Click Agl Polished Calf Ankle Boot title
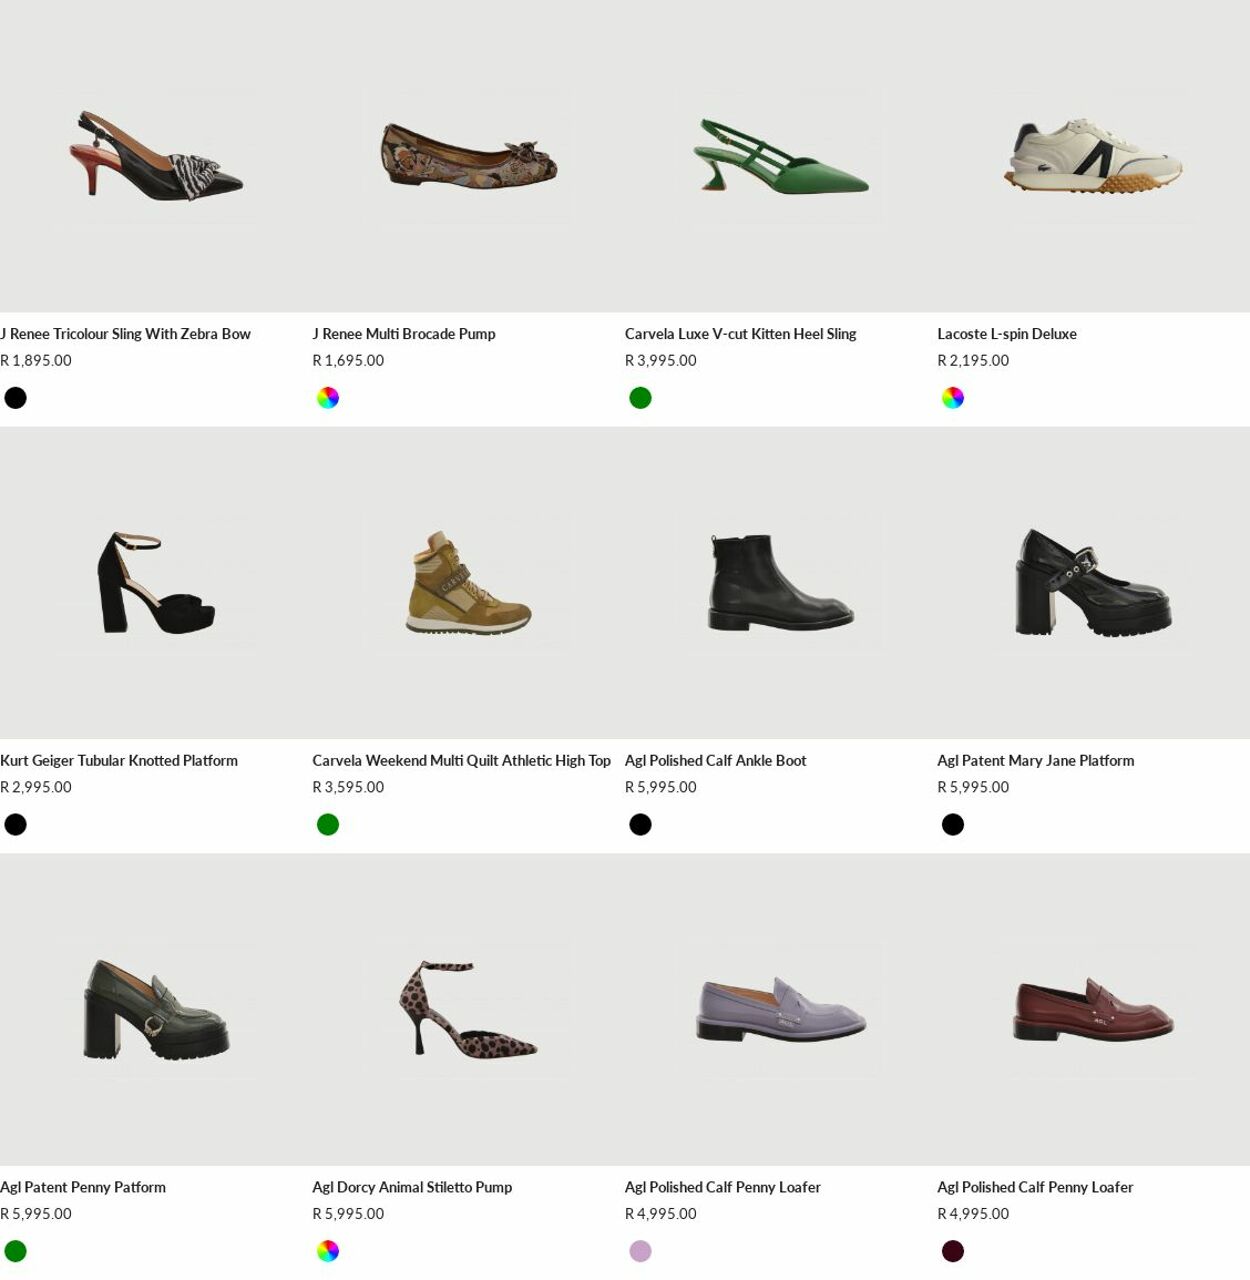This screenshot has width=1250, height=1280. [x=715, y=761]
